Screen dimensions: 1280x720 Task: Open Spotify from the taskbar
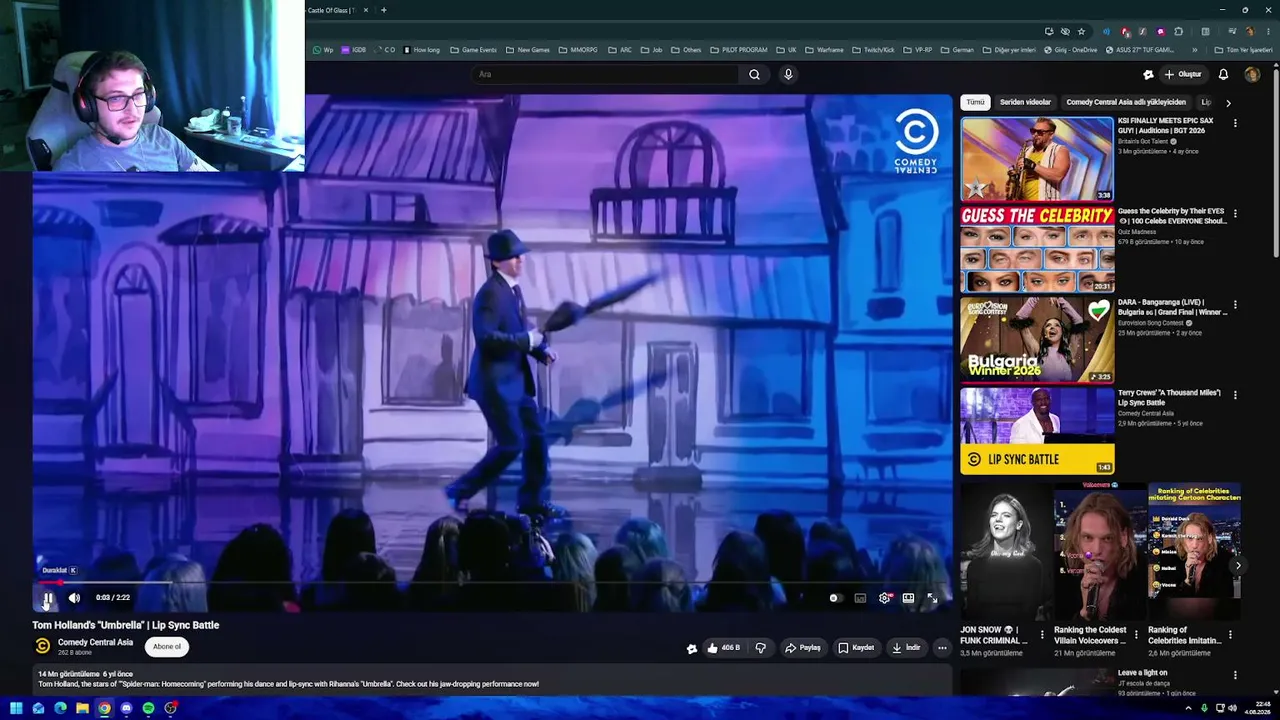click(148, 708)
